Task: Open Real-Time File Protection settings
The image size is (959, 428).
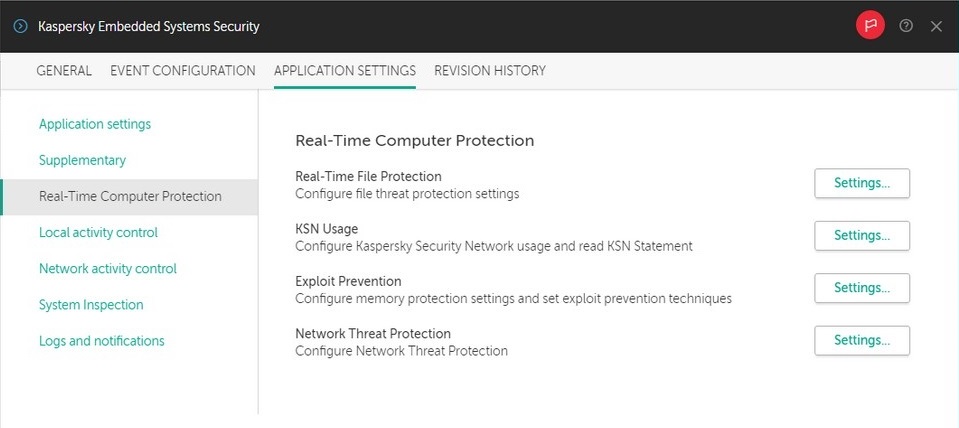Action: 862,183
